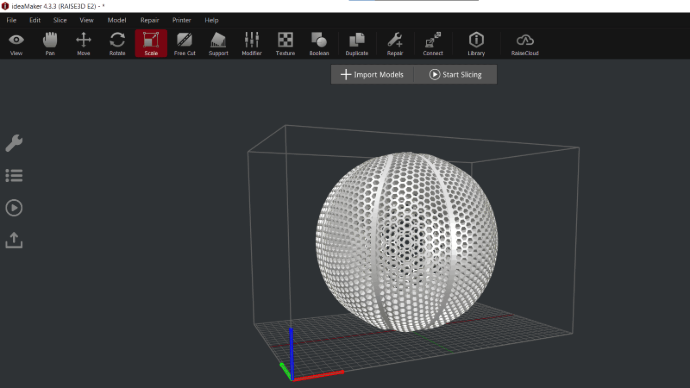Open the Repair menu

point(150,20)
